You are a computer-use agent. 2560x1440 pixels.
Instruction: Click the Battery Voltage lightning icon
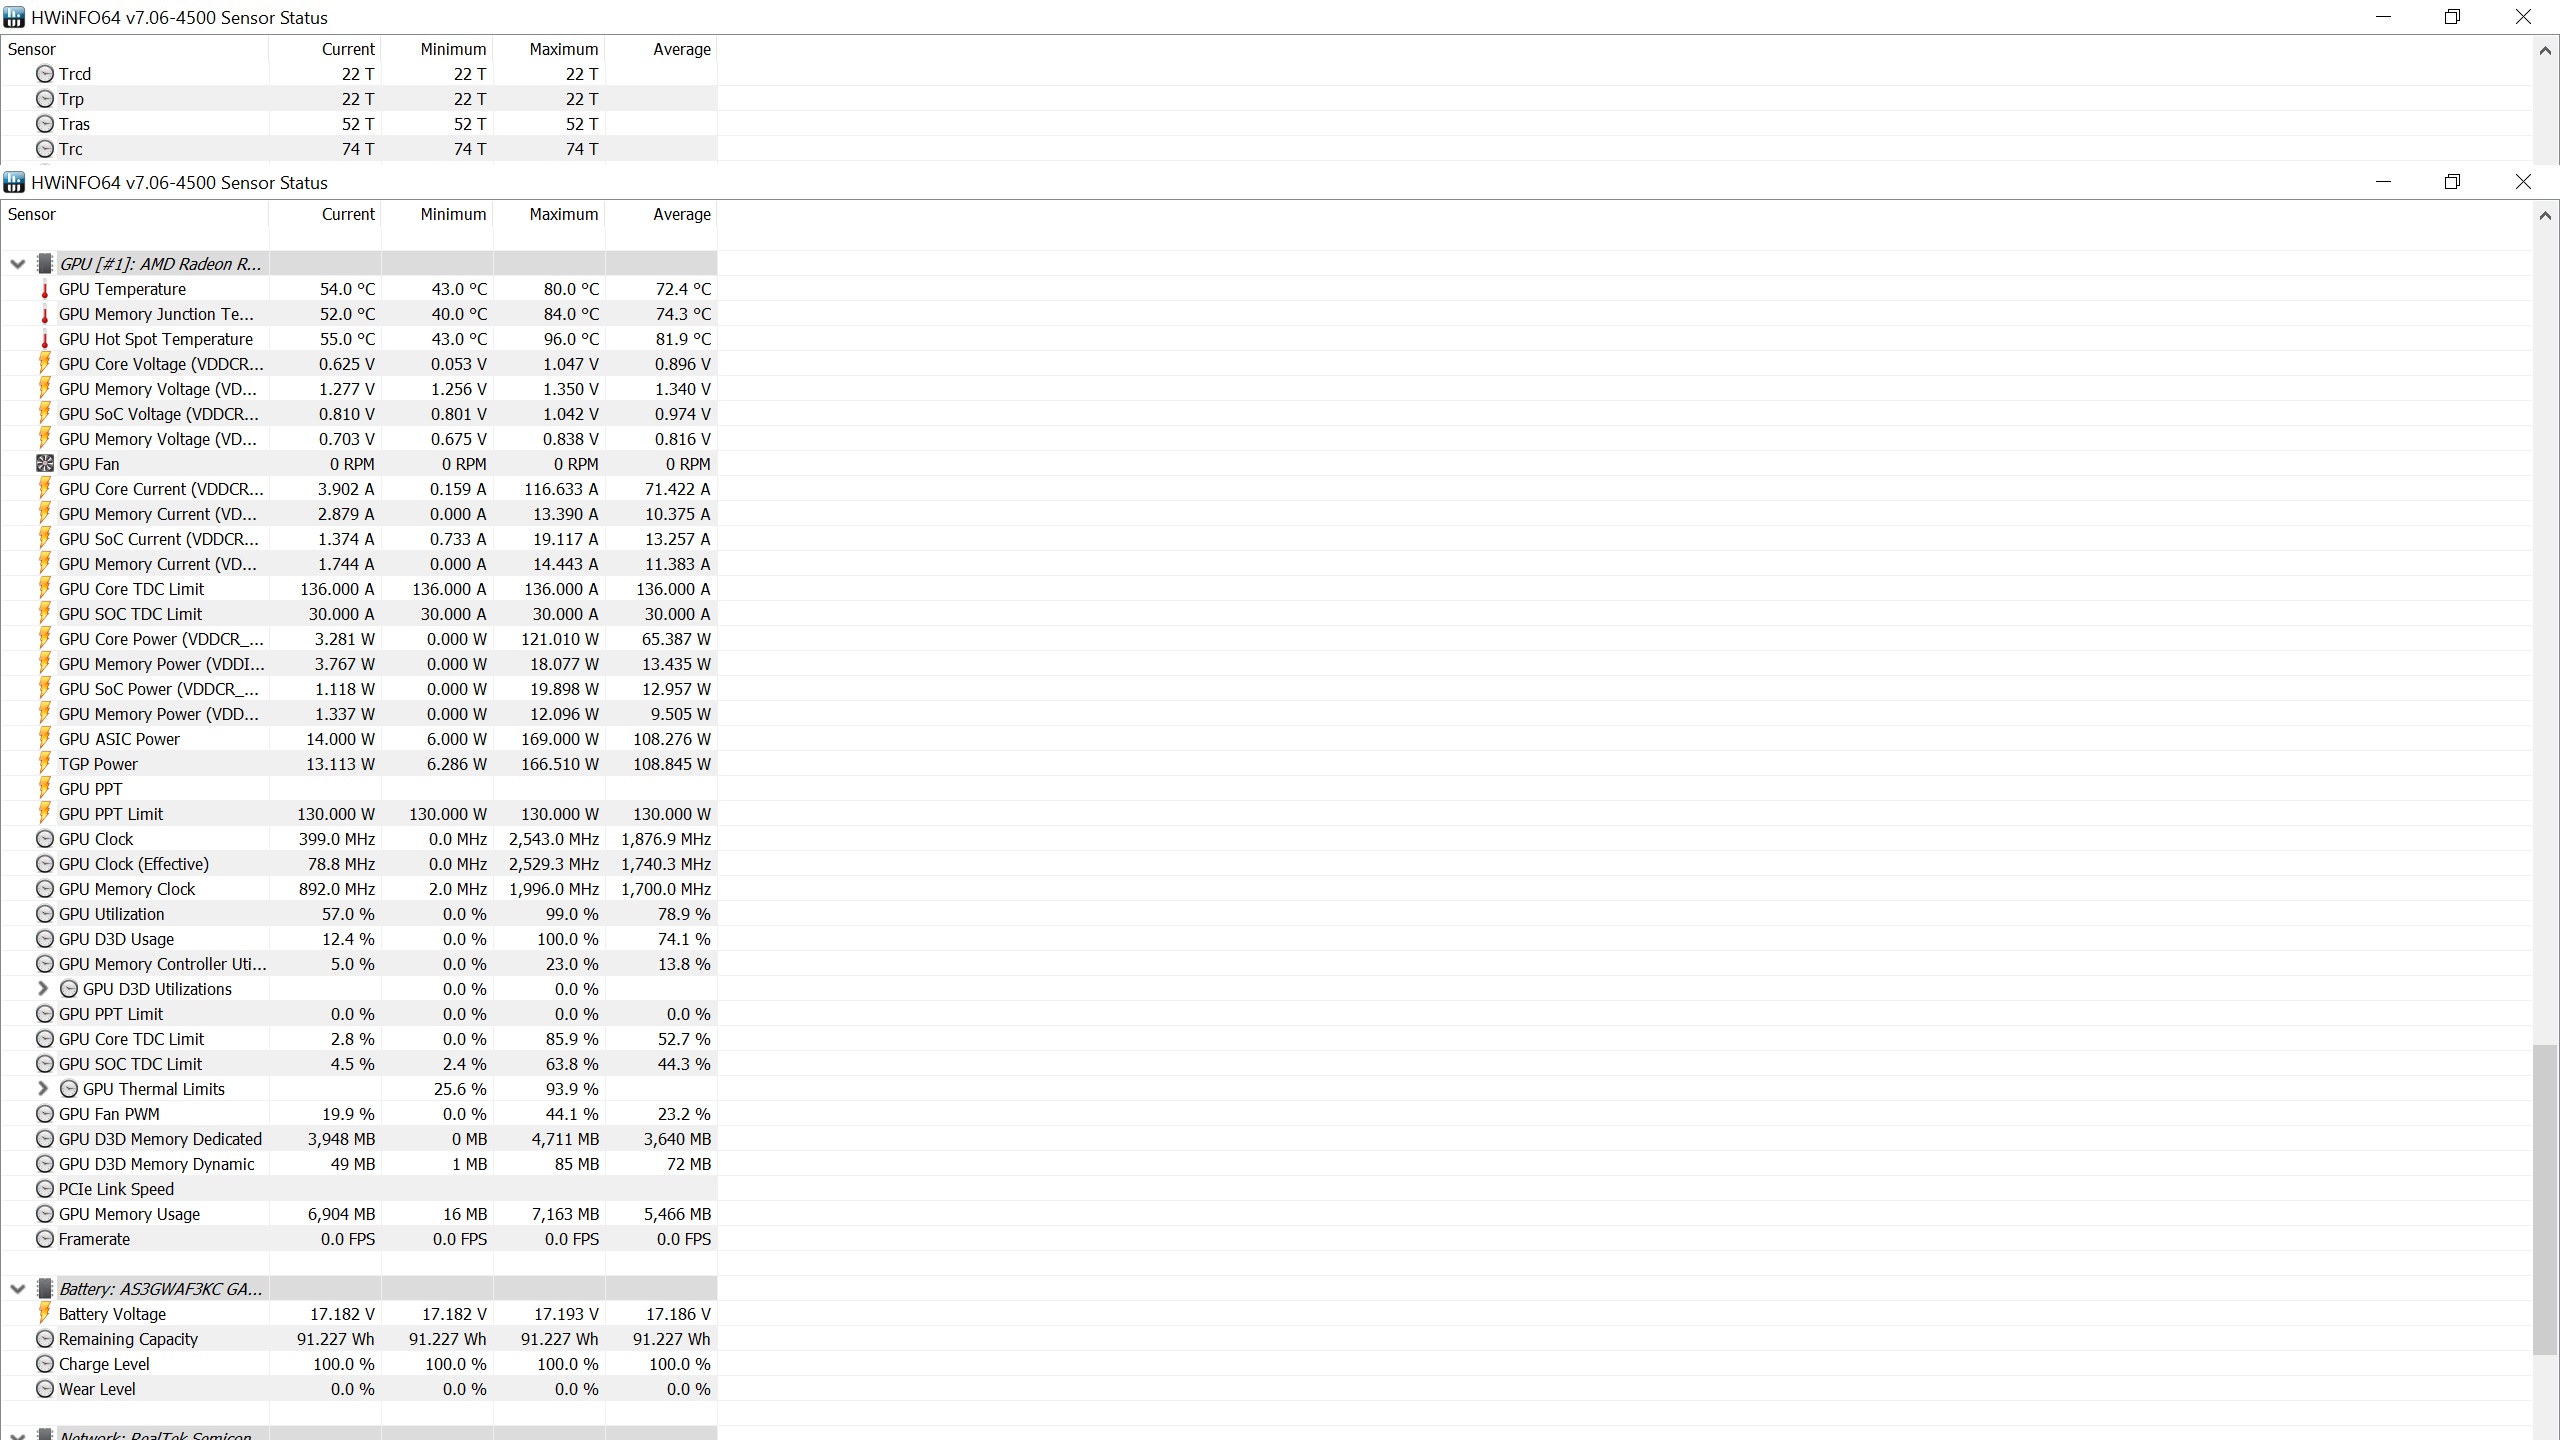point(44,1314)
